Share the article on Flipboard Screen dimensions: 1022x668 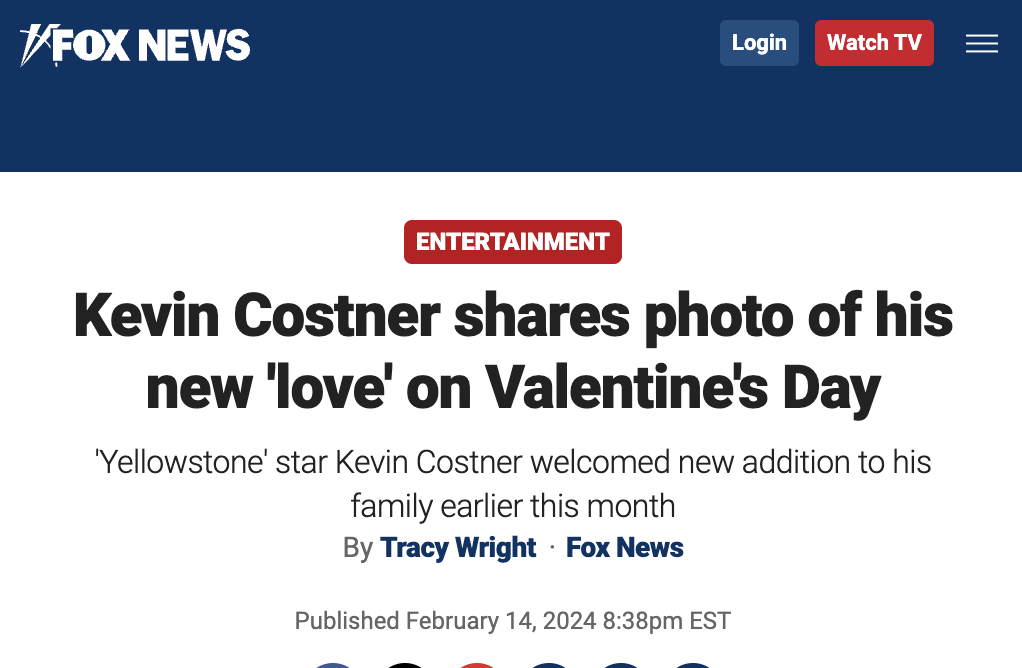[x=477, y=664]
